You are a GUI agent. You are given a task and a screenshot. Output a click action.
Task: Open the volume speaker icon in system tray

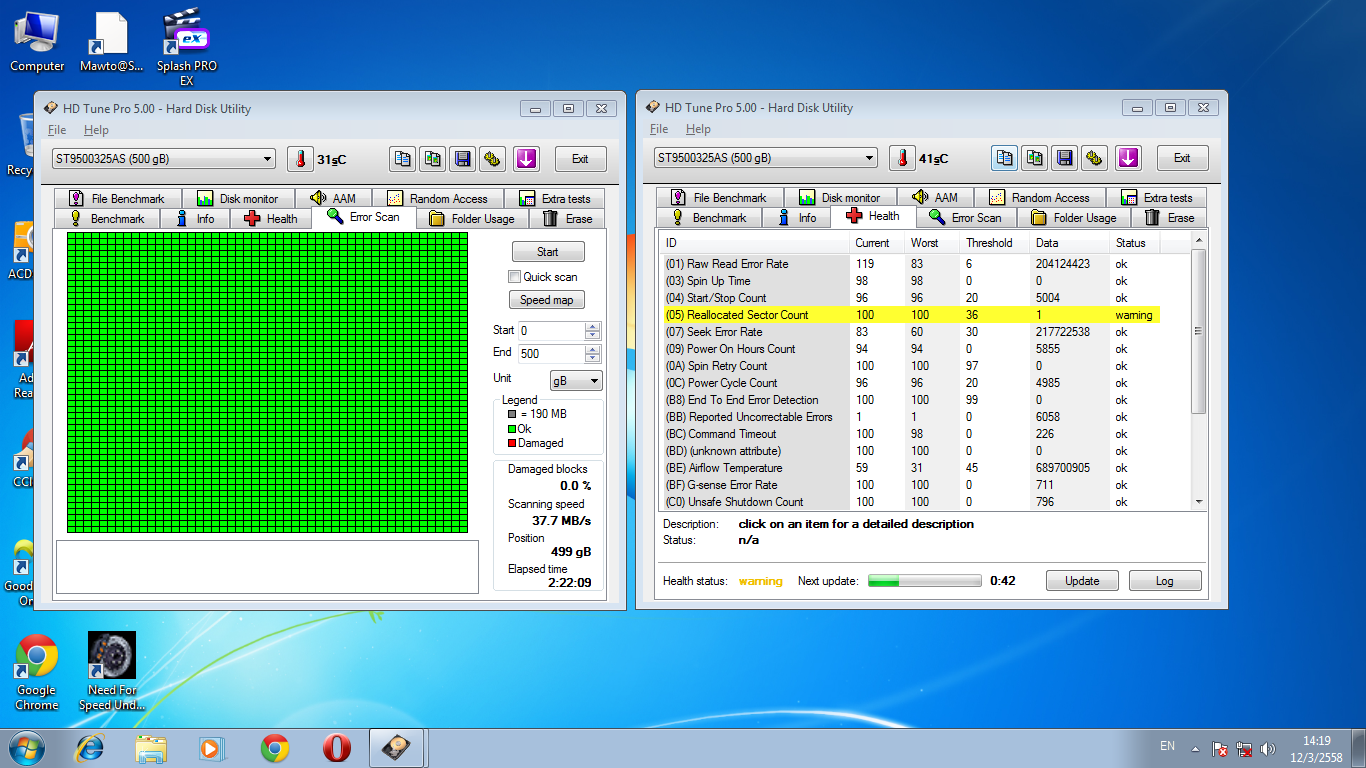pyautogui.click(x=1269, y=748)
